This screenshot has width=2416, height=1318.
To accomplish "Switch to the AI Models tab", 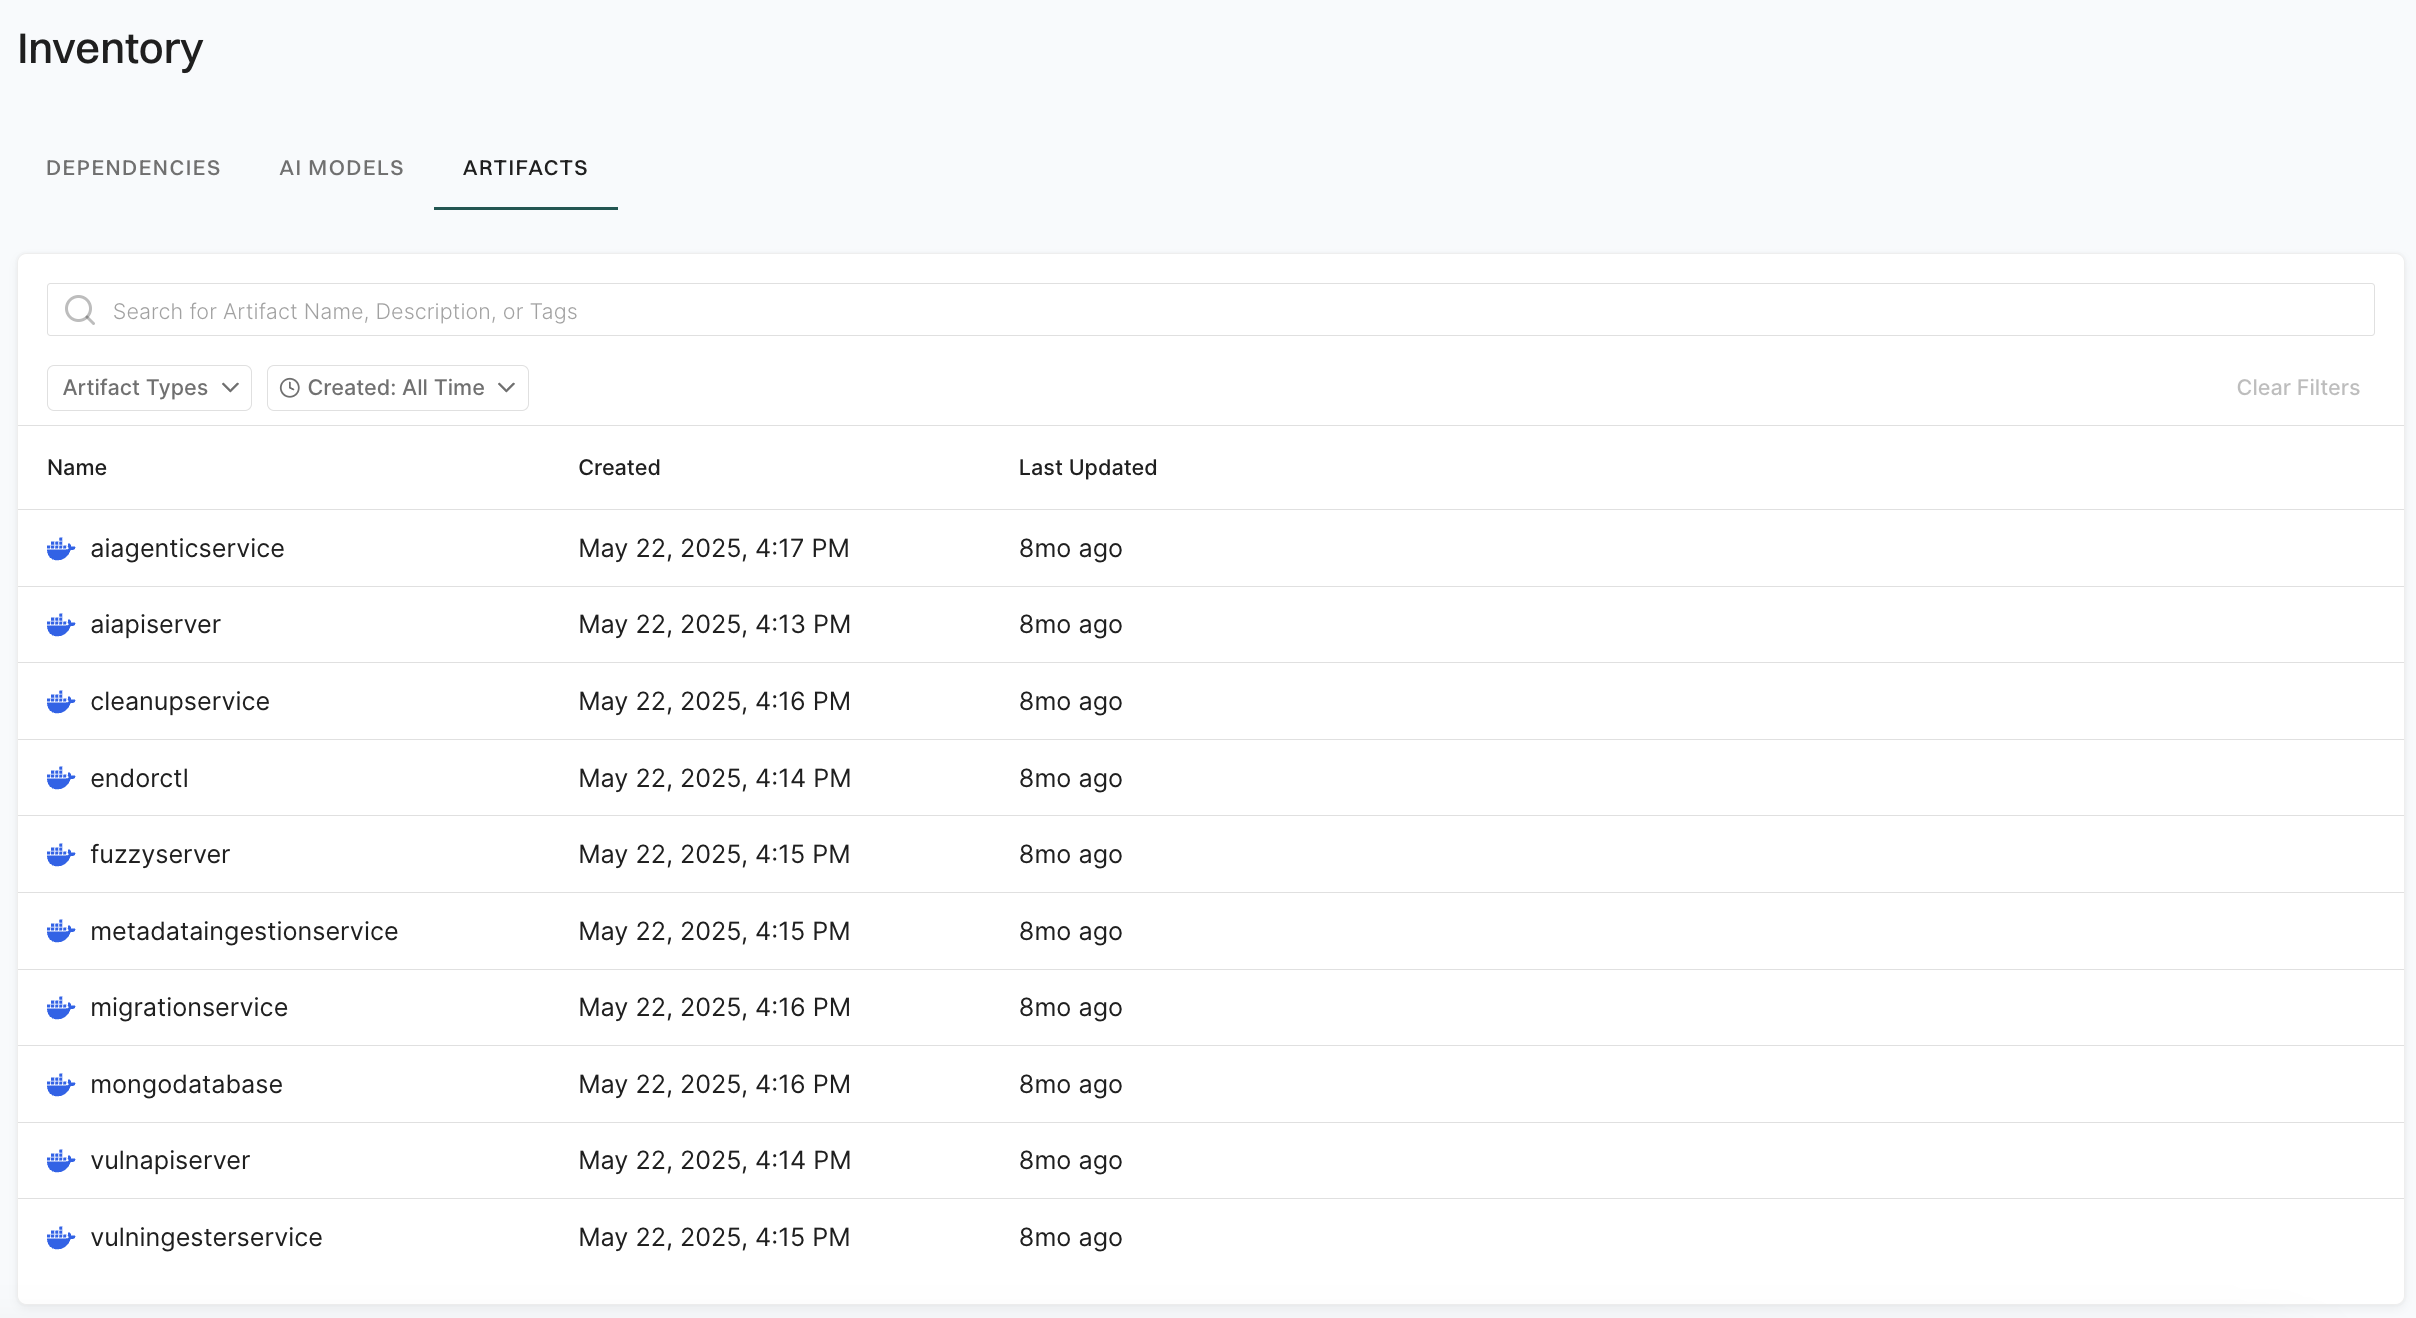I will click(x=341, y=168).
